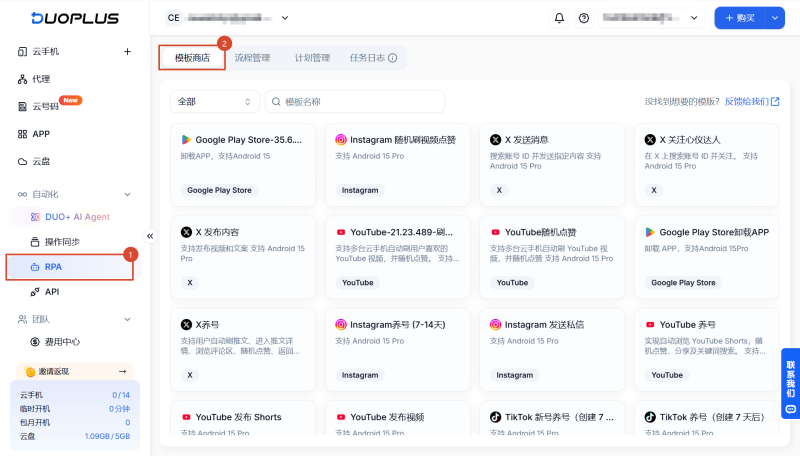Switch to the 任务日志 tab
The image size is (800, 456).
click(x=367, y=58)
